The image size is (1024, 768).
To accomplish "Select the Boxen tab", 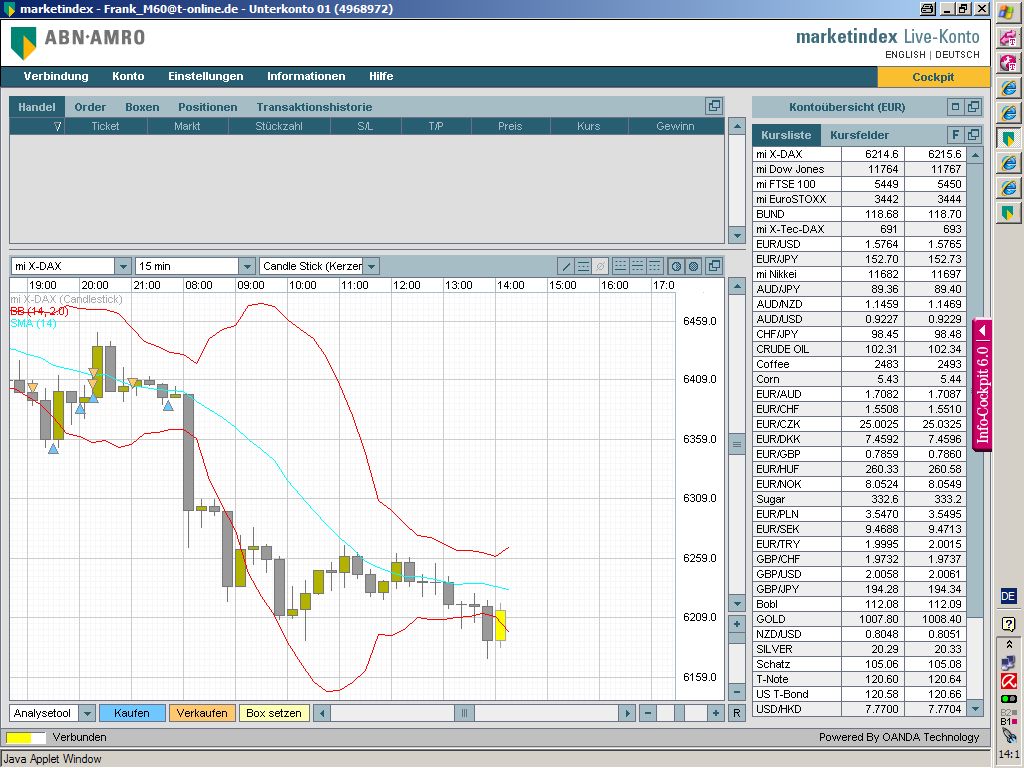I will [142, 107].
